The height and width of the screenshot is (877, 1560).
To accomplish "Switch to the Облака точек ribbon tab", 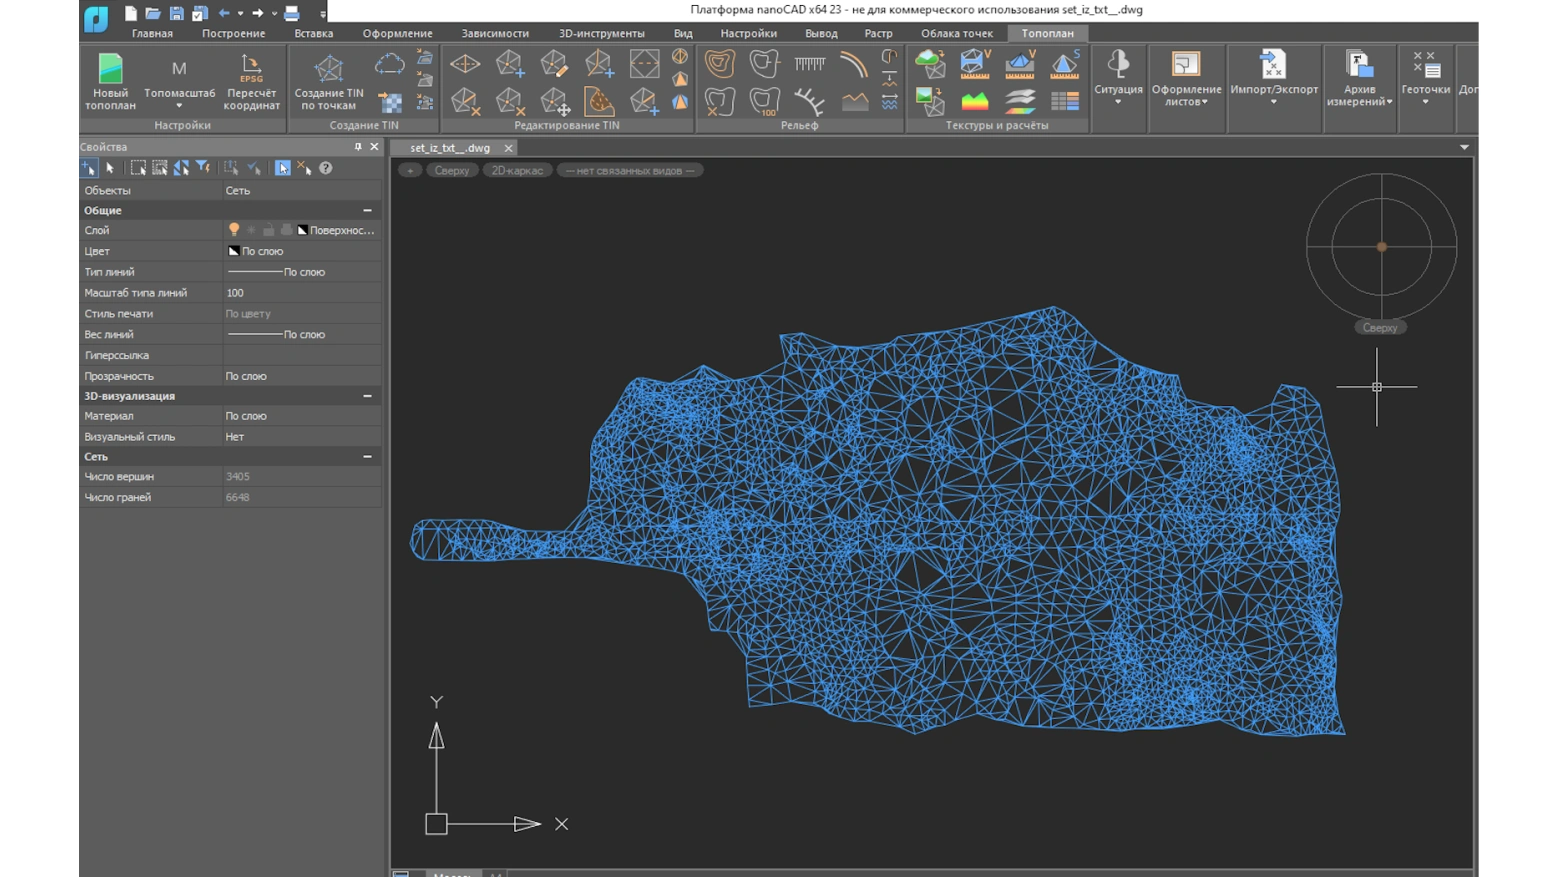I will pos(956,33).
